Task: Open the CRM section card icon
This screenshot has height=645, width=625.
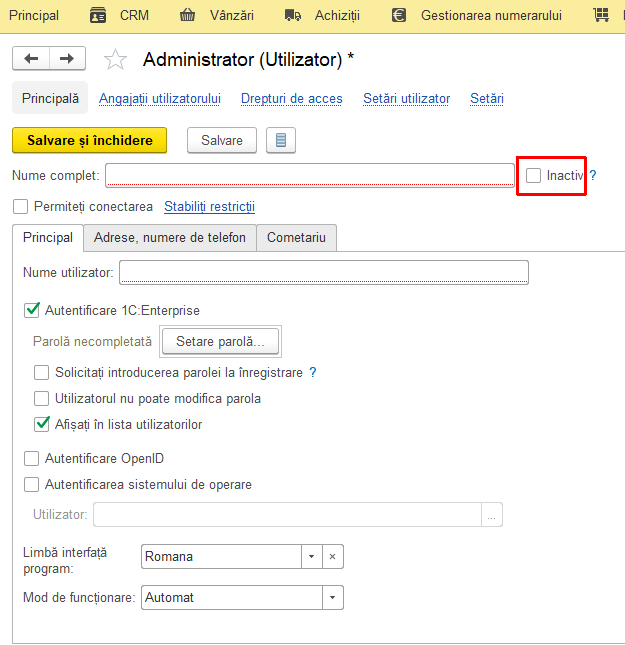Action: 98,16
